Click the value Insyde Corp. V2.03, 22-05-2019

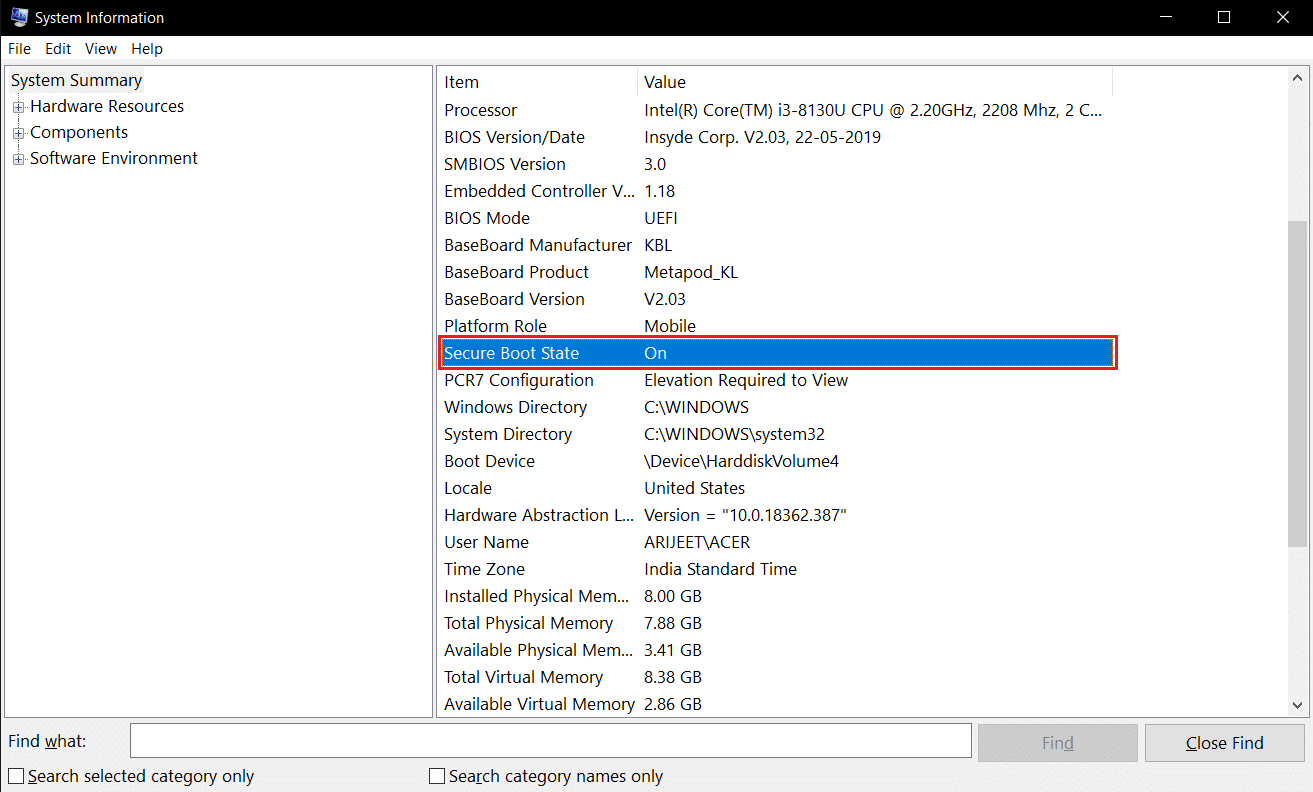pos(762,137)
